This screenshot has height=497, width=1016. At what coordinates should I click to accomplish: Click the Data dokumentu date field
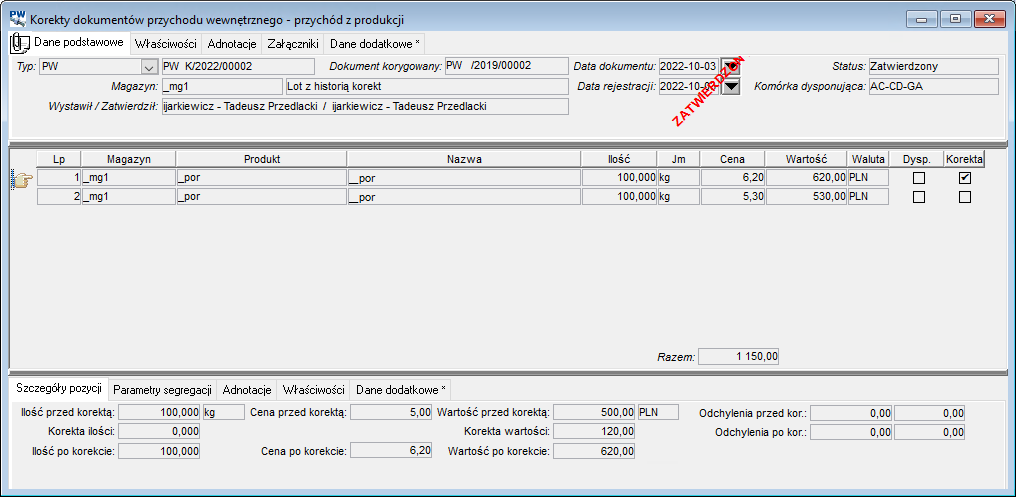[x=689, y=67]
